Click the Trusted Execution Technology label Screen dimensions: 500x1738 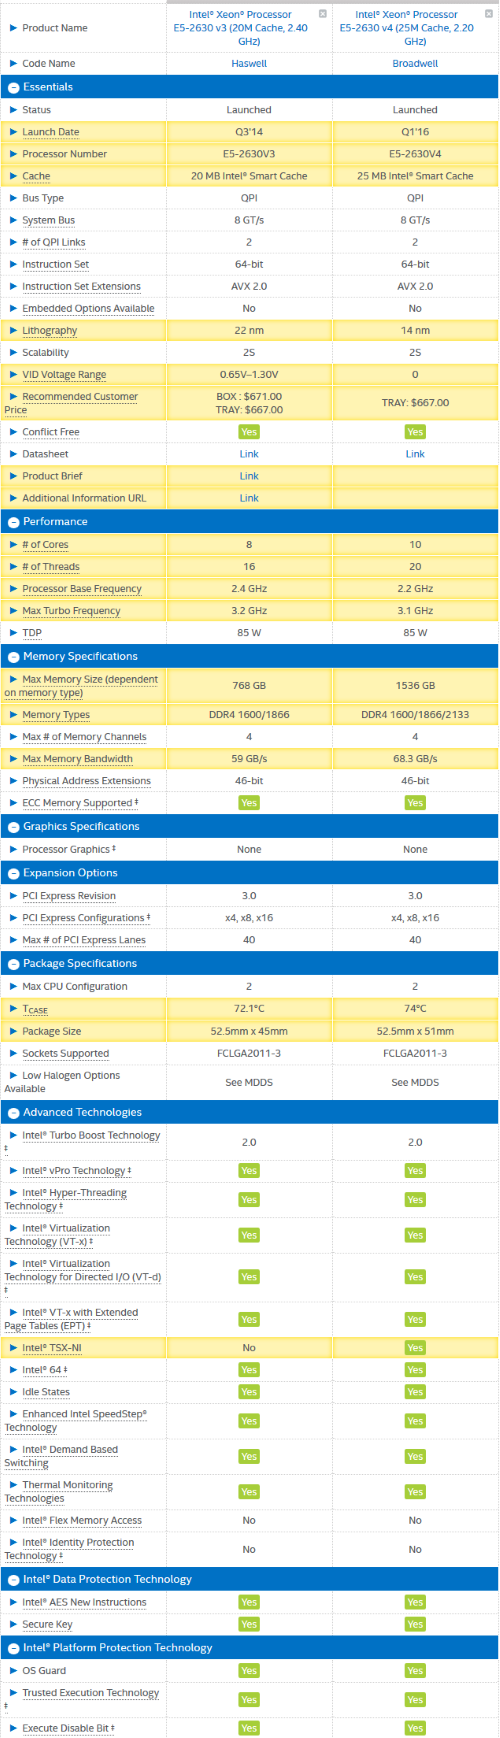click(x=82, y=1700)
